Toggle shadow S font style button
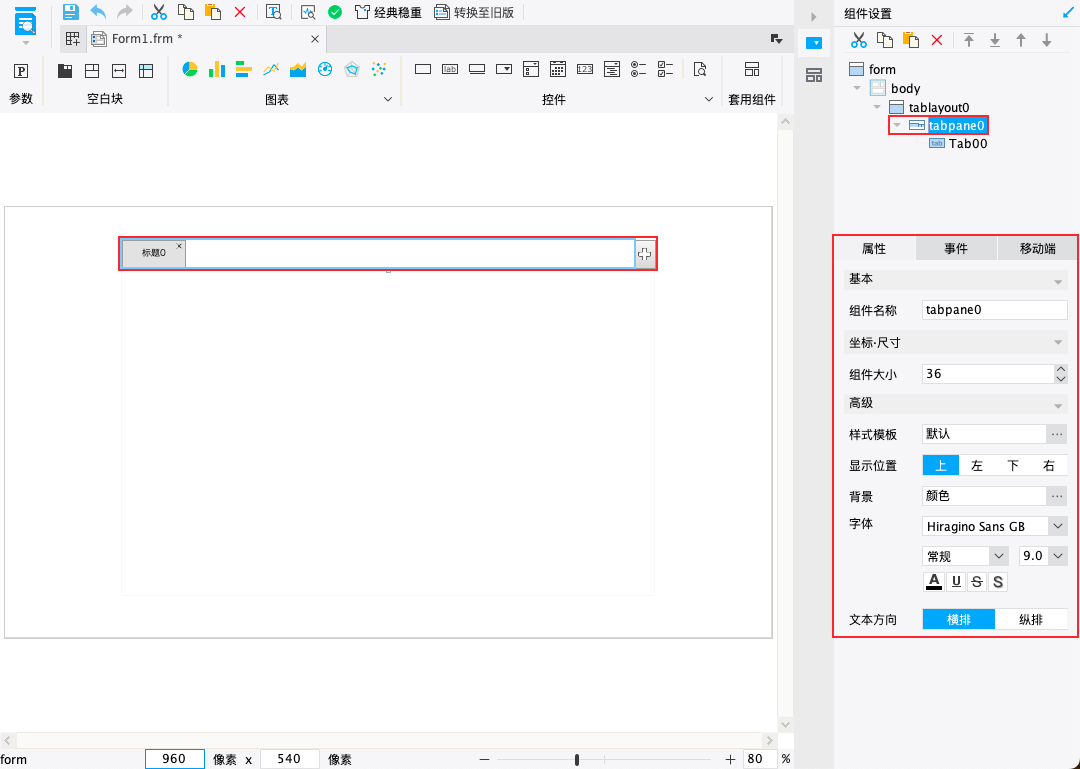This screenshot has width=1080, height=769. pos(998,582)
